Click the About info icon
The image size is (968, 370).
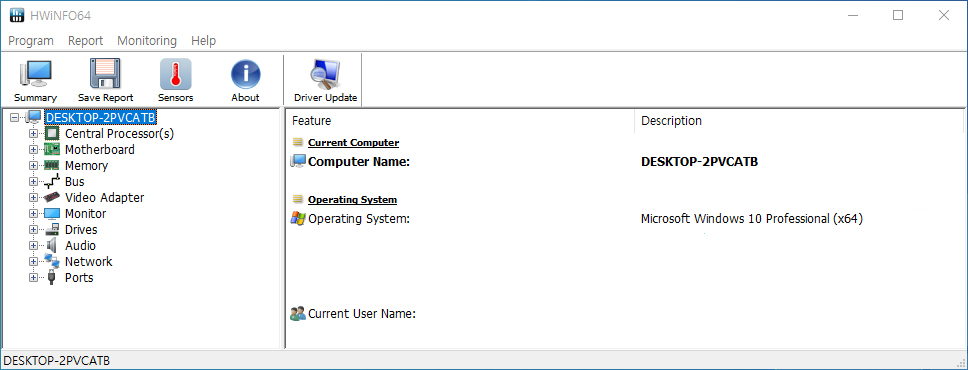[x=246, y=74]
